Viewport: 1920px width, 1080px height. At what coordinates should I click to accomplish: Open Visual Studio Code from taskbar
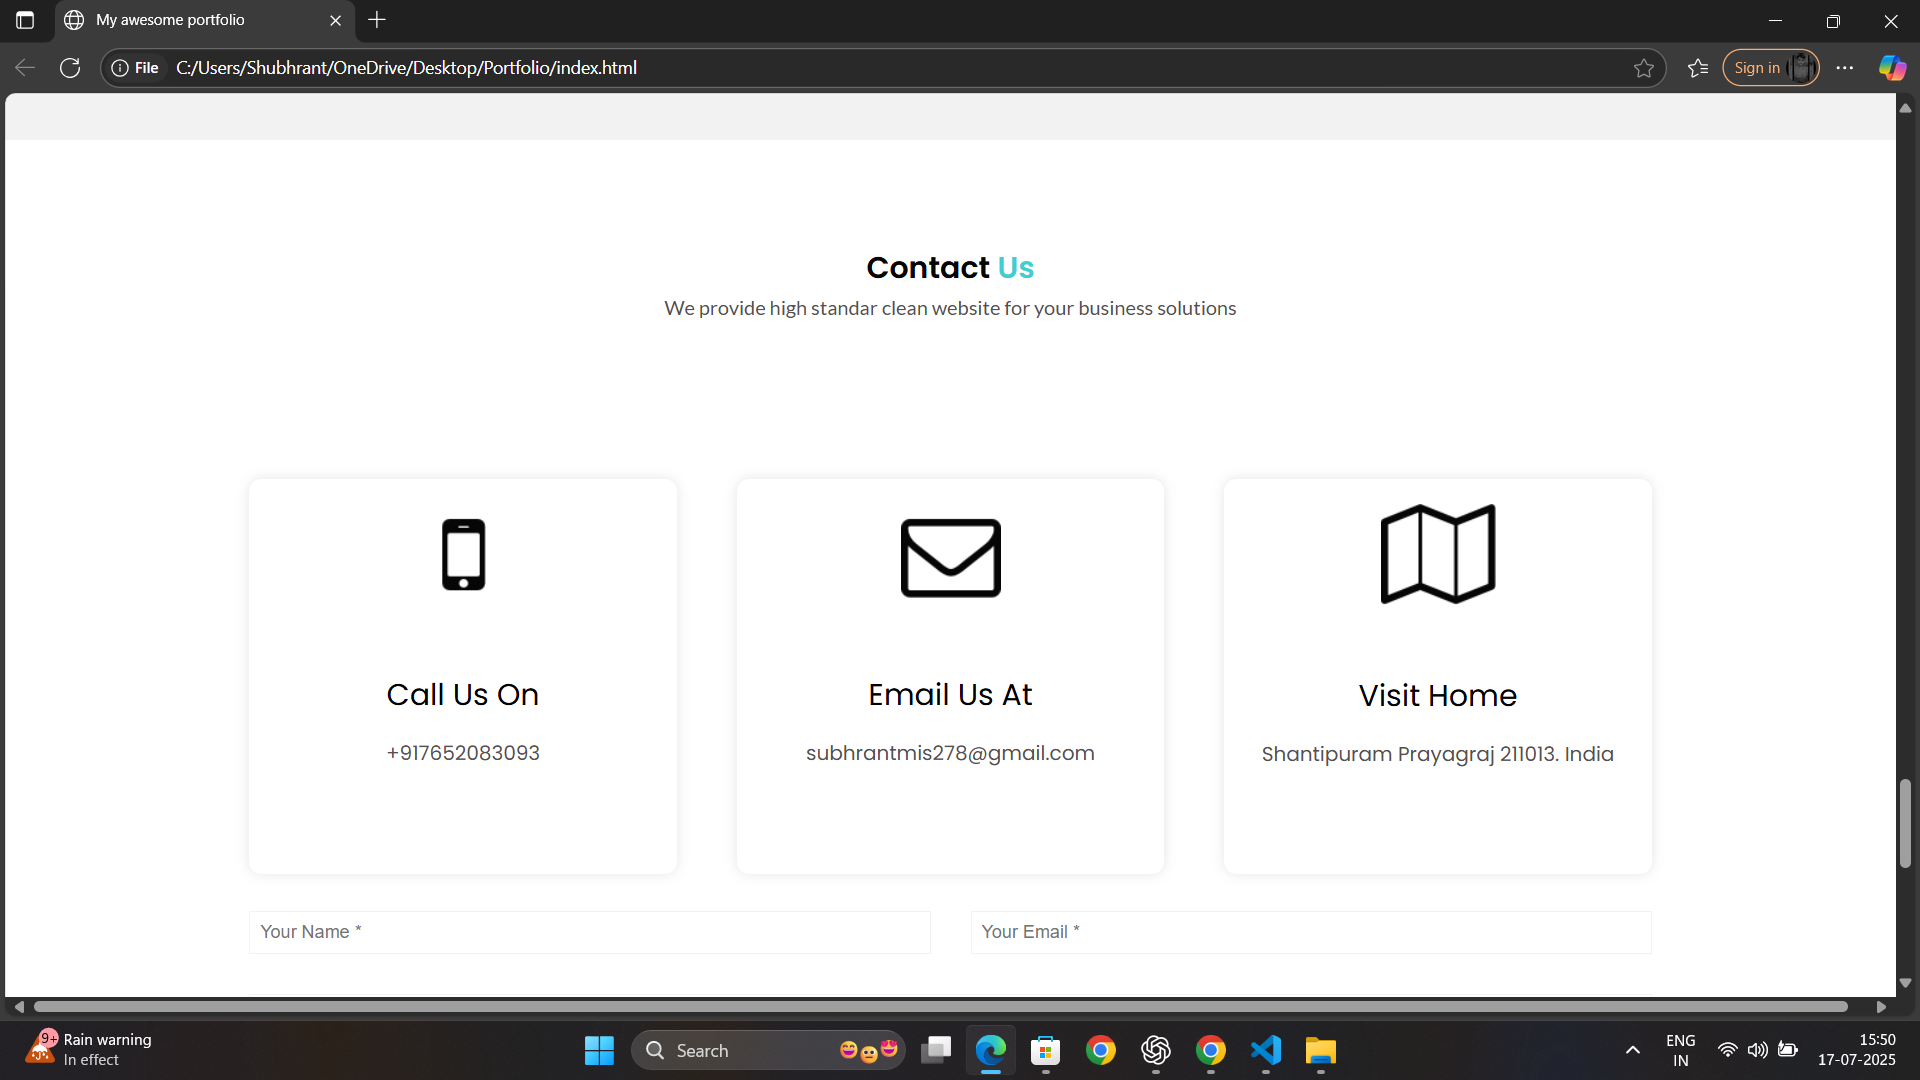click(x=1266, y=1050)
